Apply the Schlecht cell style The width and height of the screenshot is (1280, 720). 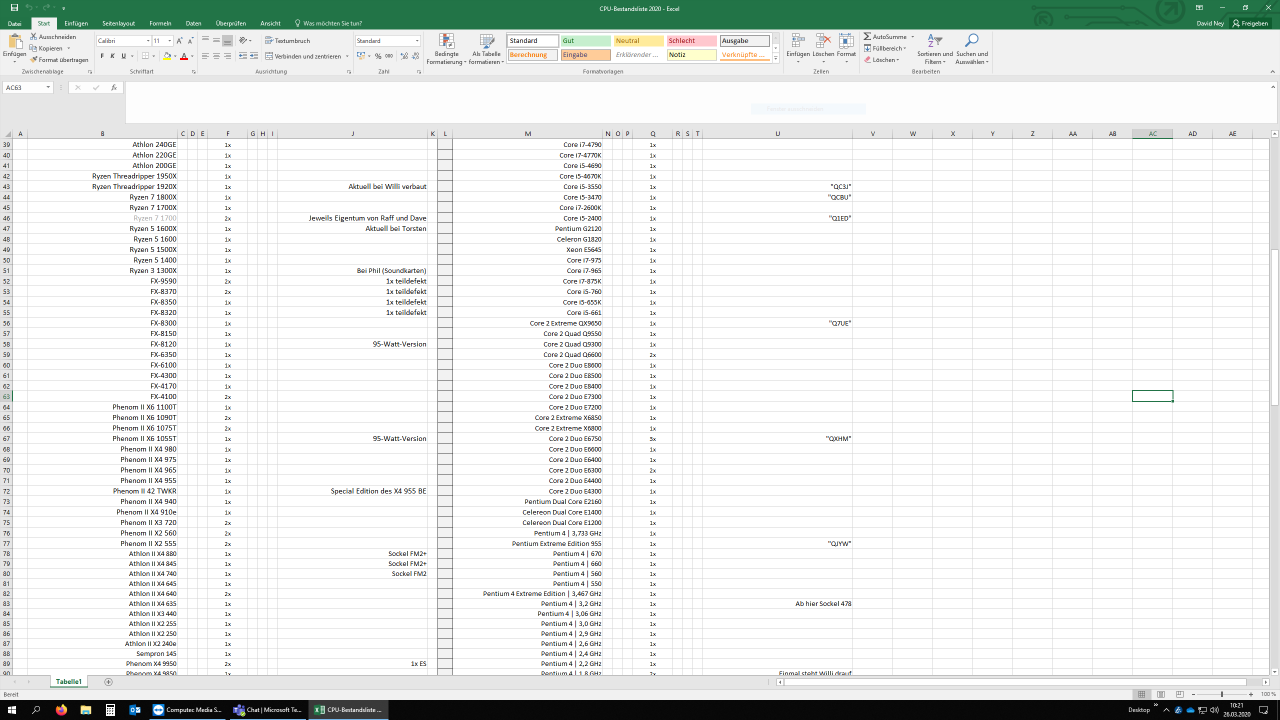tap(691, 41)
